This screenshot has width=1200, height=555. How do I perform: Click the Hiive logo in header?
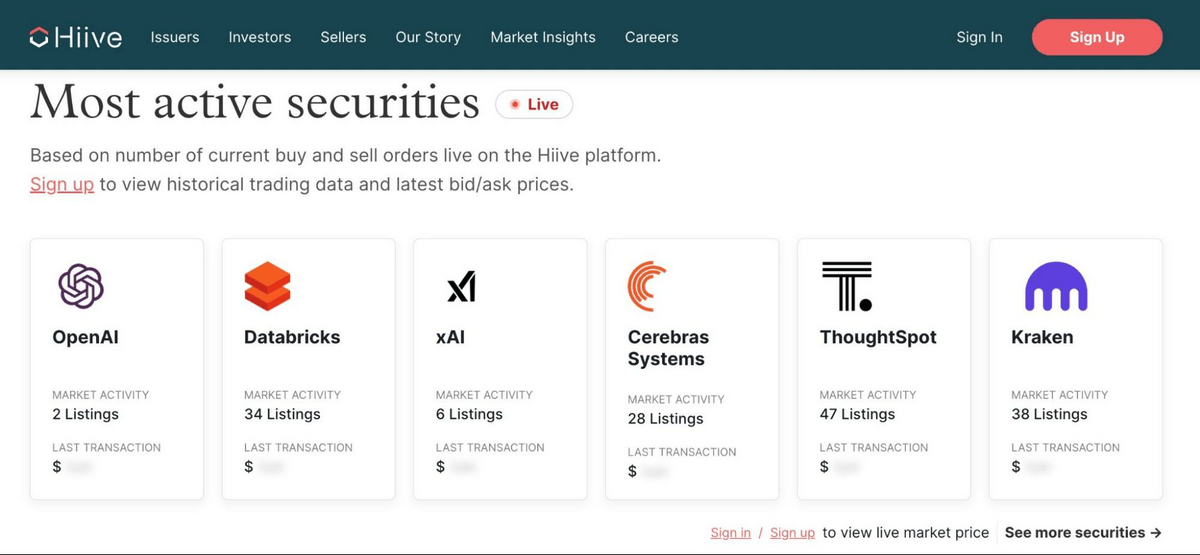point(76,37)
